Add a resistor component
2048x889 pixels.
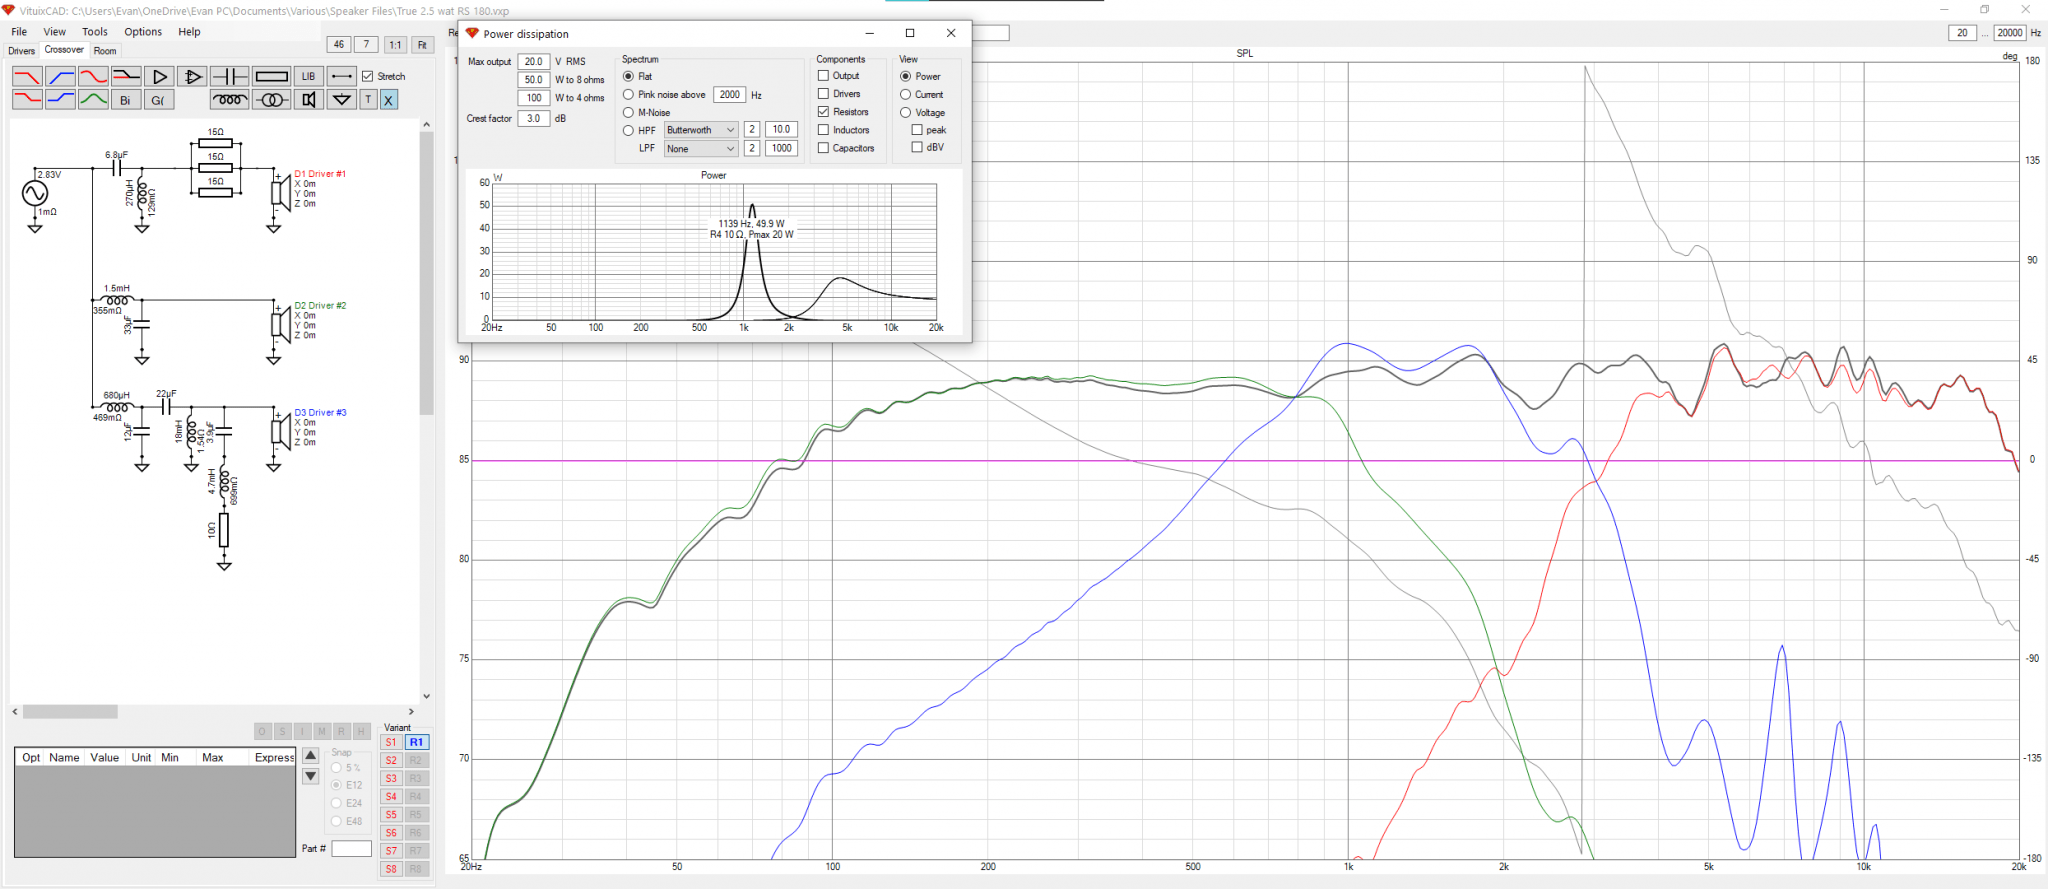click(271, 76)
